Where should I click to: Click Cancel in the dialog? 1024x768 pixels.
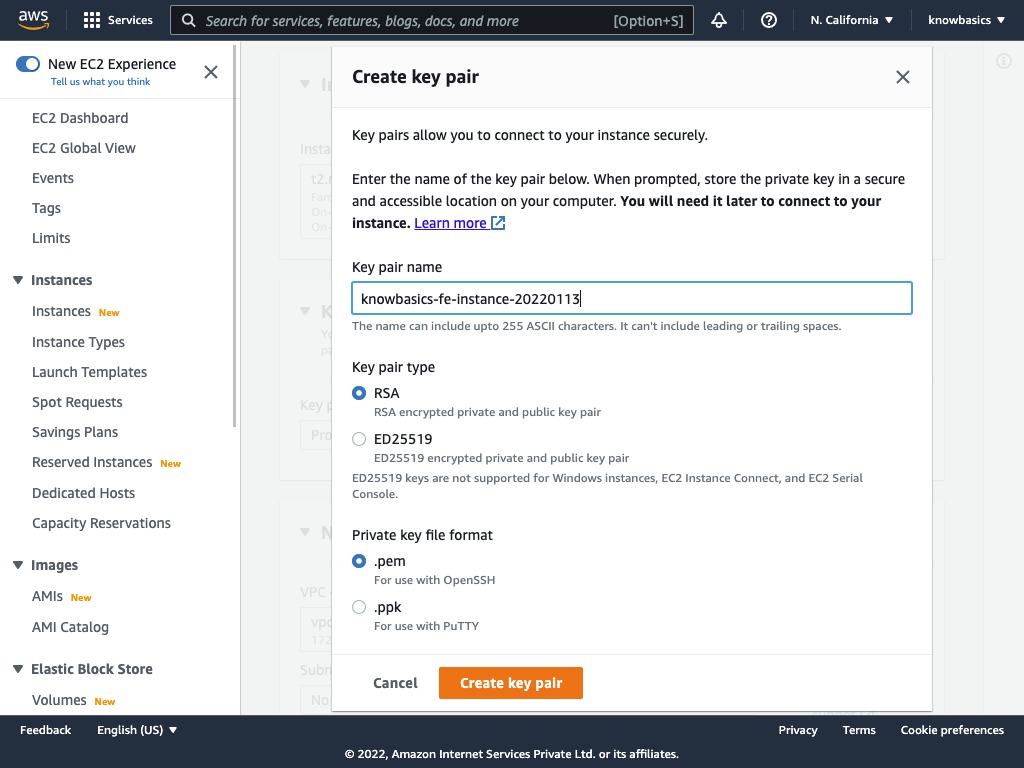coord(395,683)
